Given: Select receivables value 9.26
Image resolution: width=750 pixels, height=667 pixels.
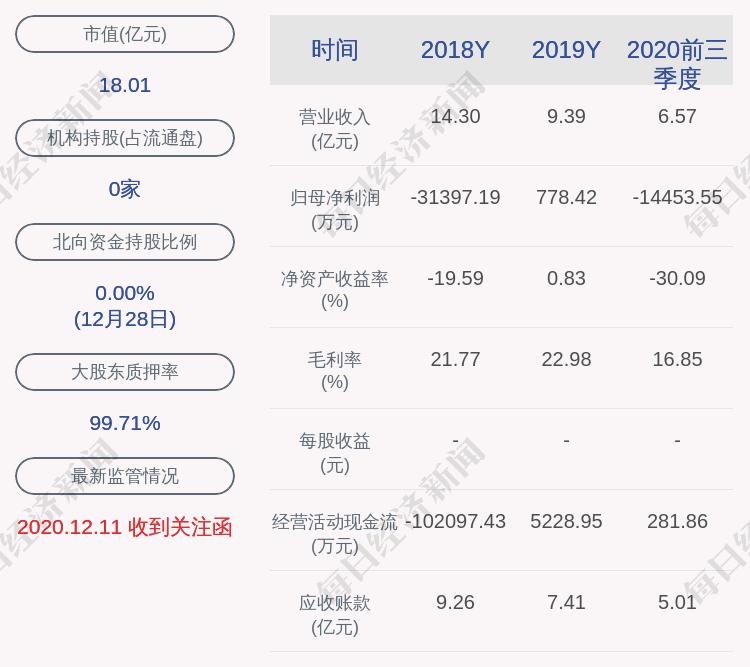Looking at the screenshot, I should tap(455, 602).
